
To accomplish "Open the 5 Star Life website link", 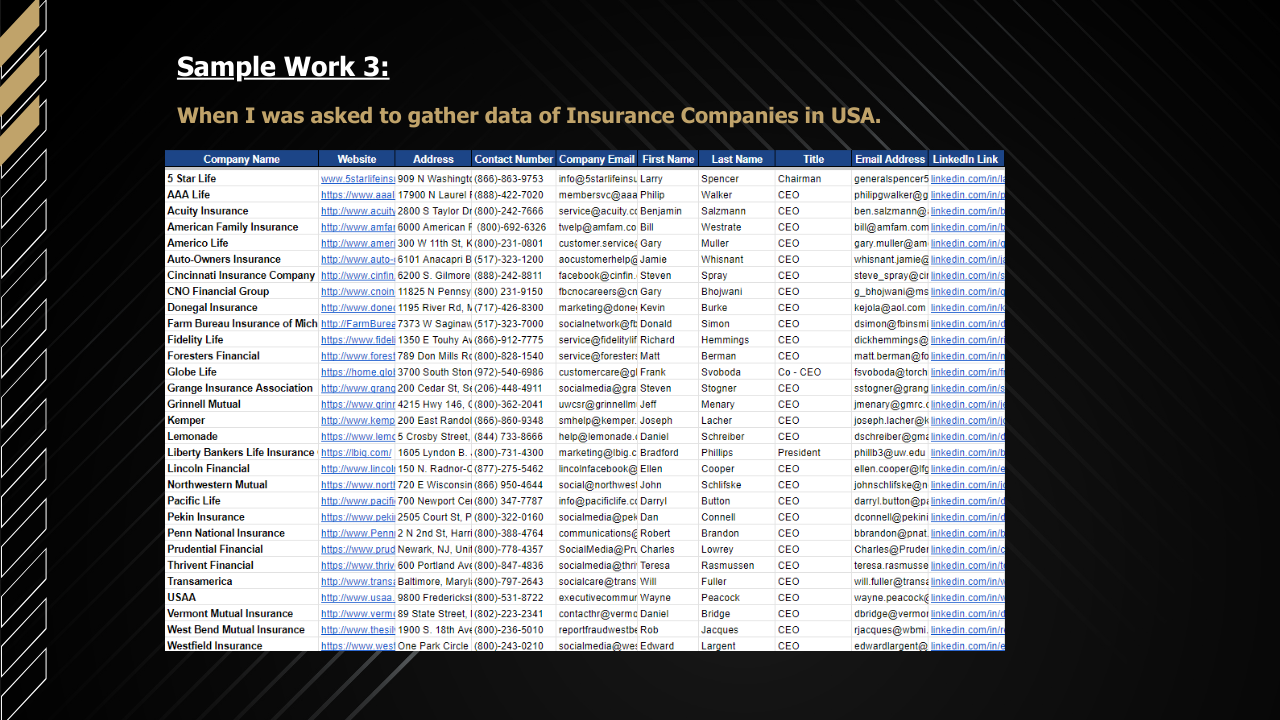I will [x=358, y=179].
